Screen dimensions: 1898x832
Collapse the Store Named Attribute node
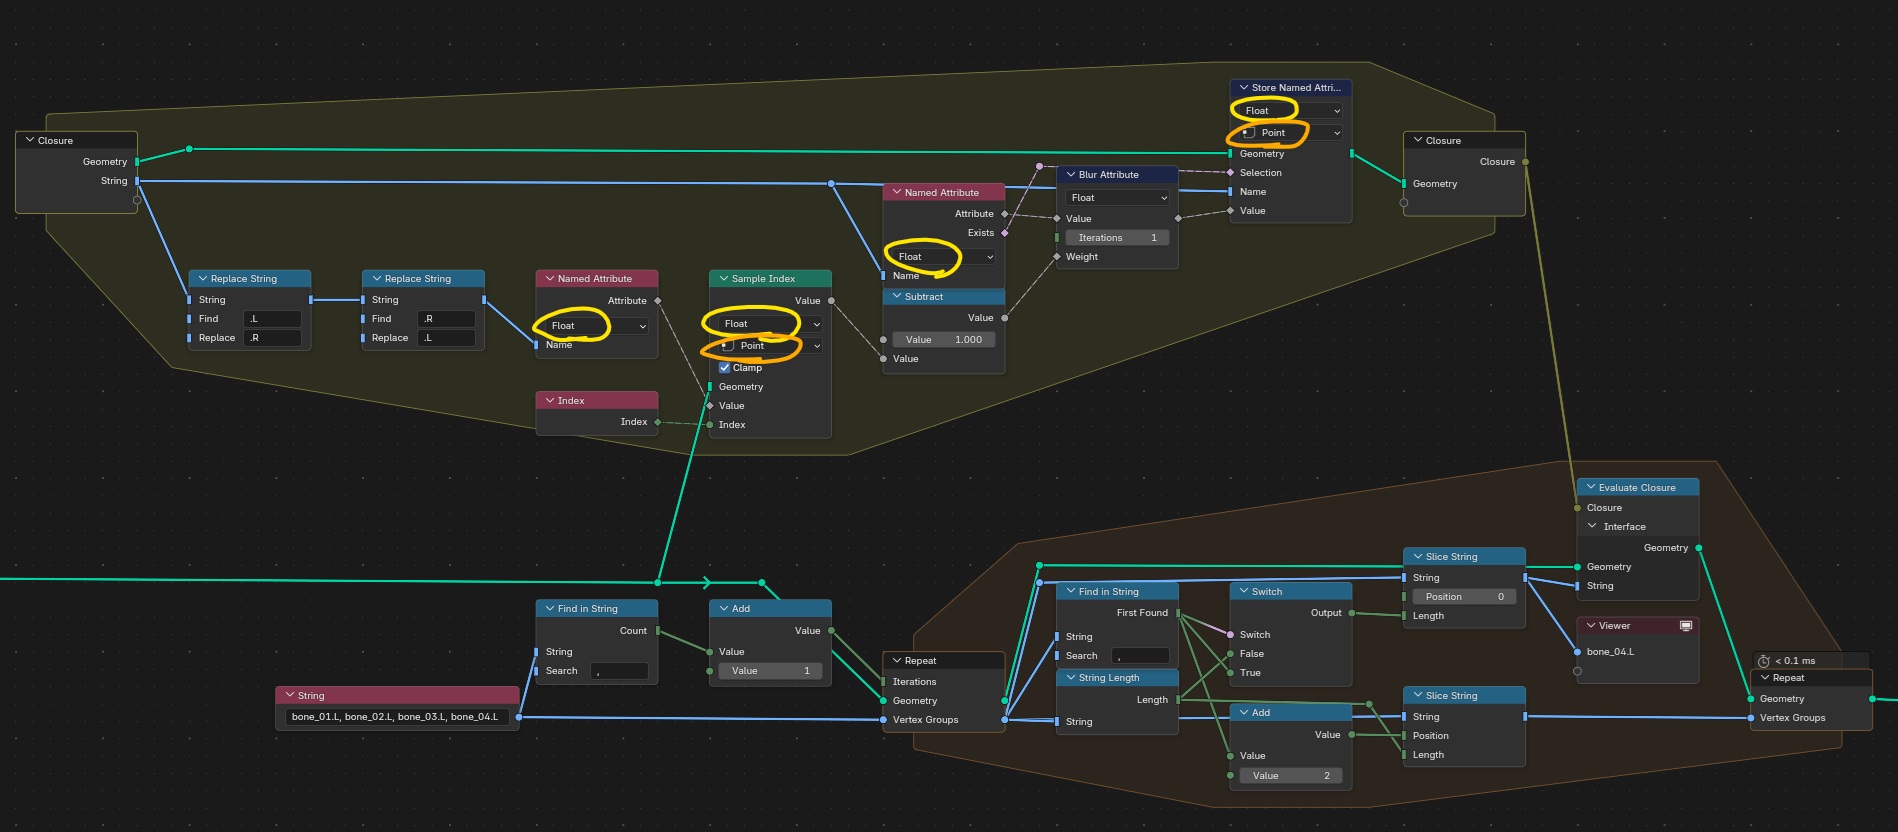[1244, 88]
